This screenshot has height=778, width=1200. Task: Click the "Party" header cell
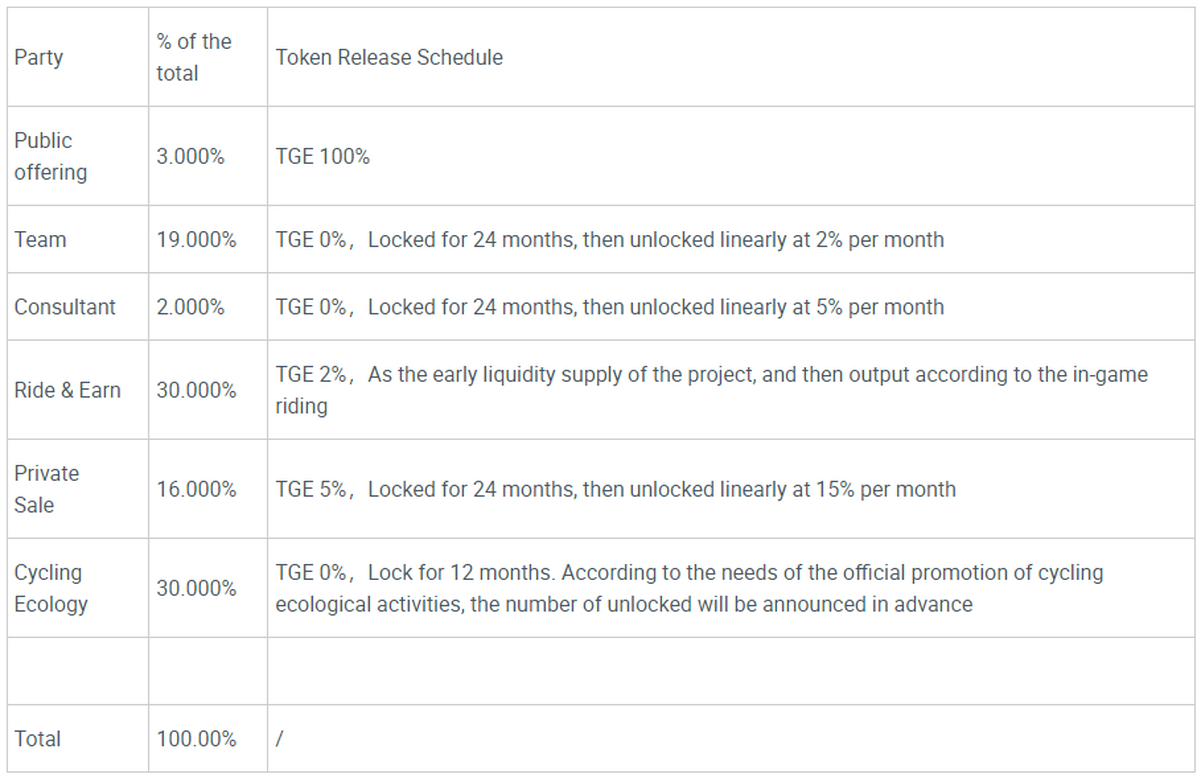39,57
